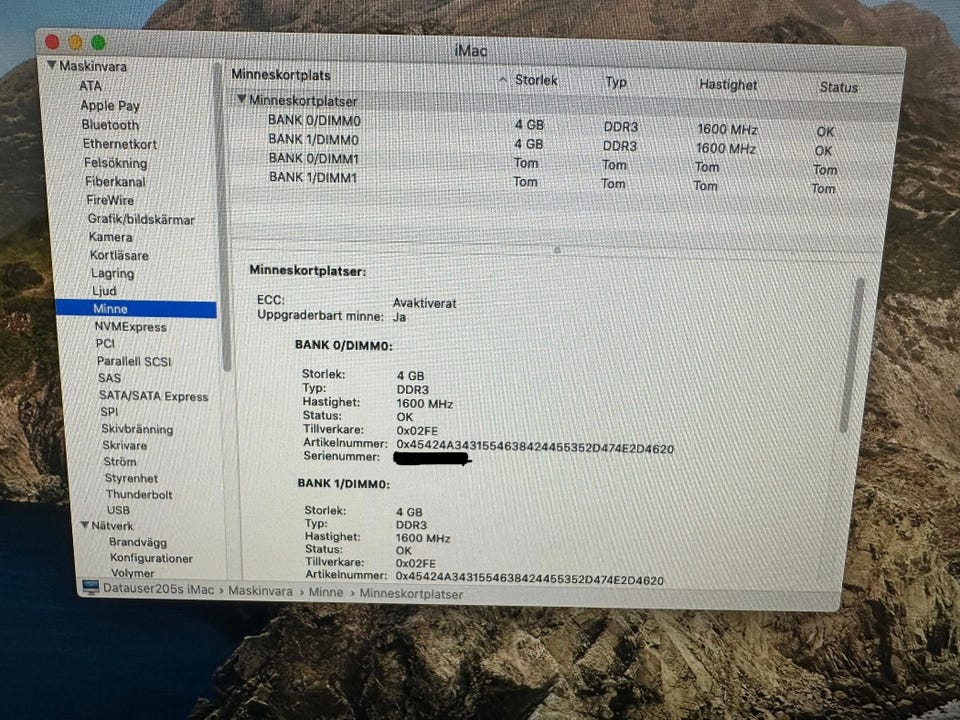The height and width of the screenshot is (720, 960).
Task: Select Apple Pay in the sidebar
Action: 110,105
